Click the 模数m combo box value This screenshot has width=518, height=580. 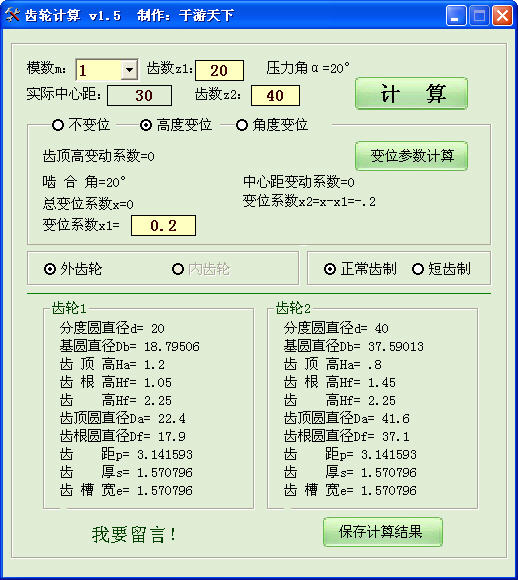(99, 70)
